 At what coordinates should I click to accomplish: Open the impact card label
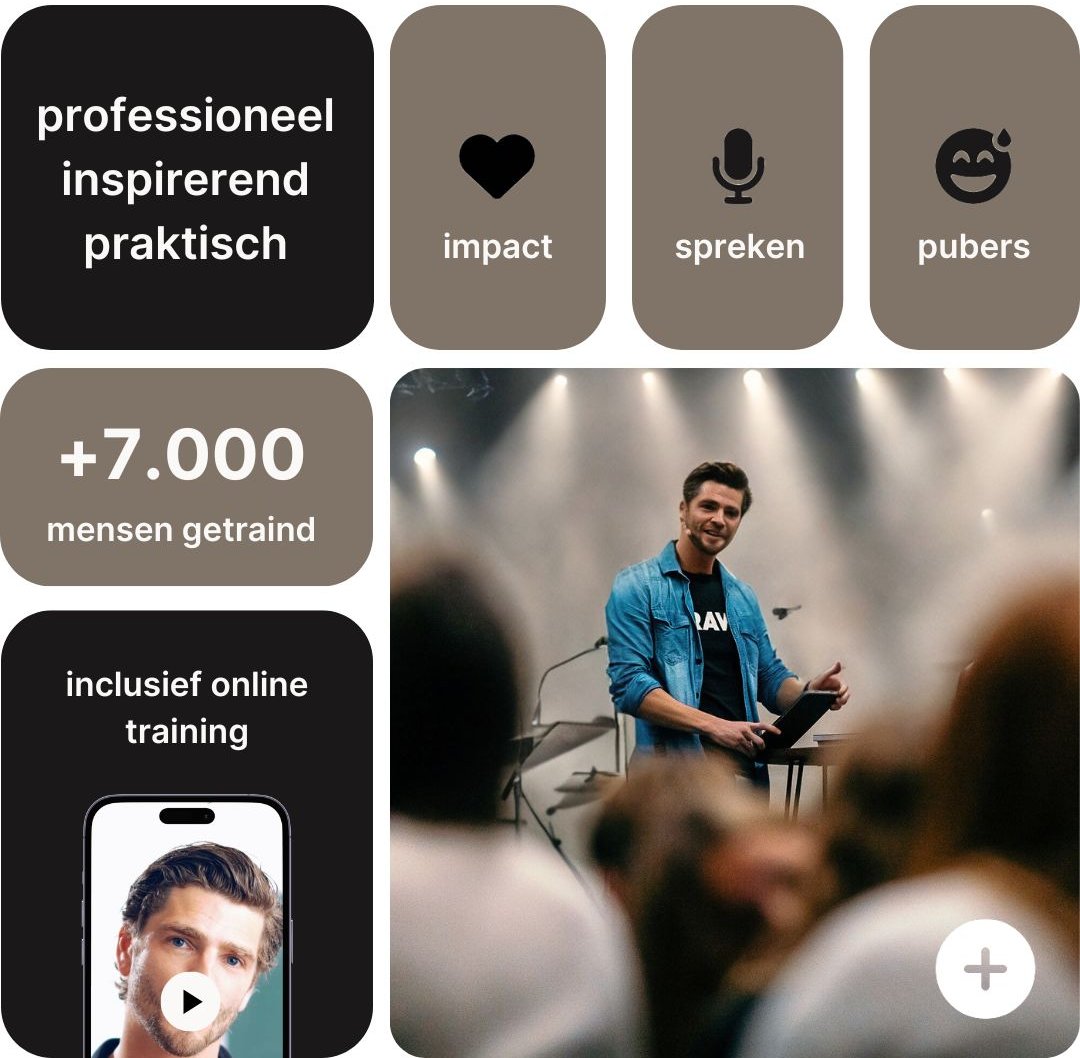497,247
